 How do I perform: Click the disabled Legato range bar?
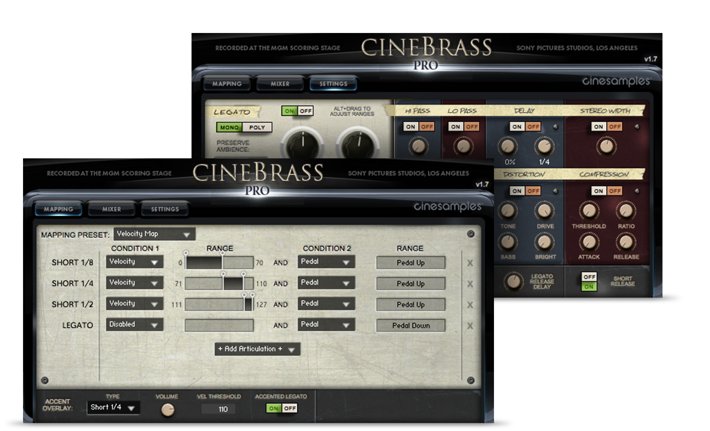pyautogui.click(x=219, y=326)
